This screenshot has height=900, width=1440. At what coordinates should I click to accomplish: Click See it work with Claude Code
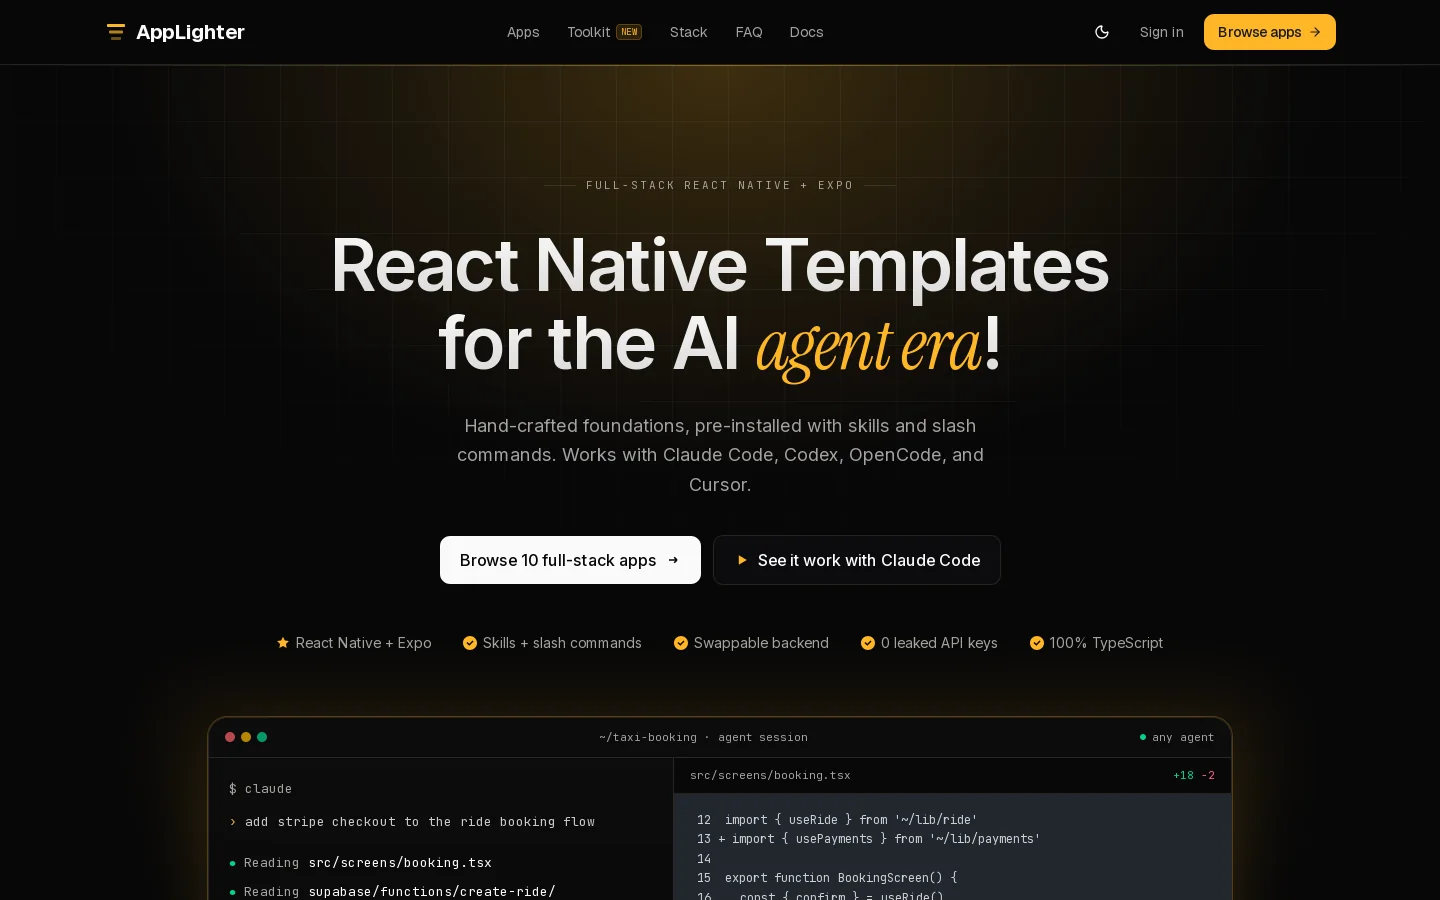(857, 560)
